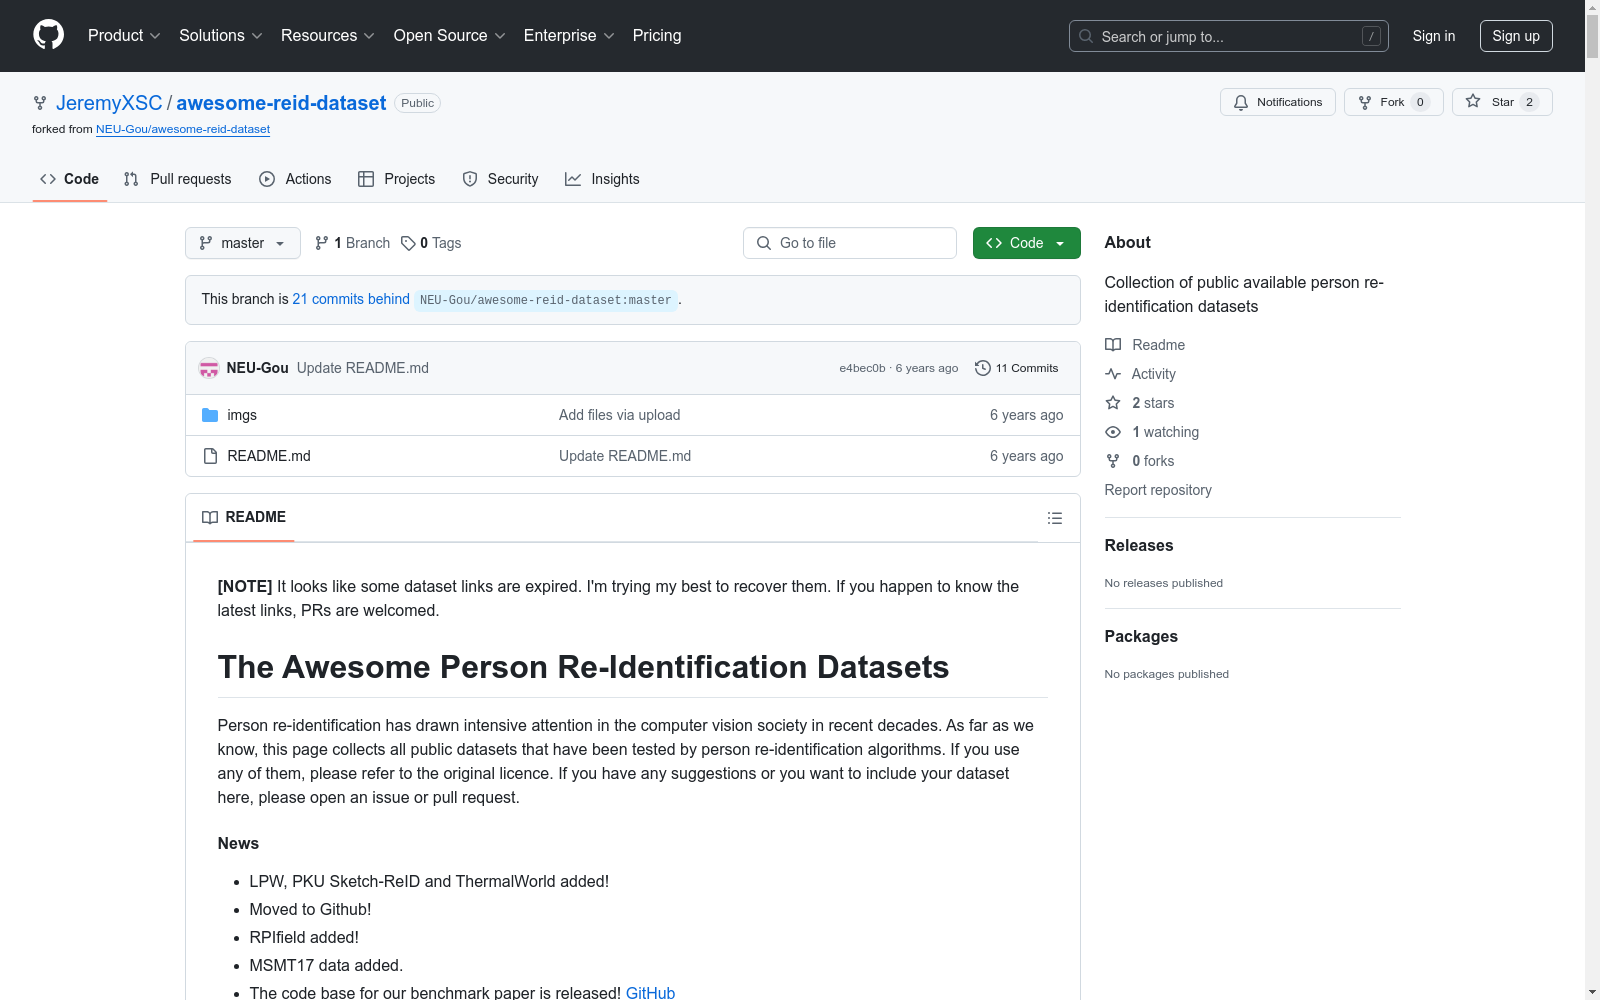This screenshot has height=1000, width=1600.
Task: Click the tag icon next to Tags
Action: point(408,243)
